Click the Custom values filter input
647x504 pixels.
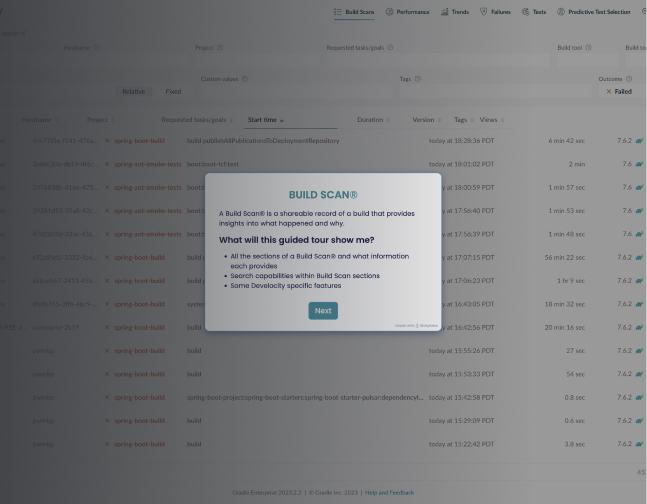click(x=295, y=91)
